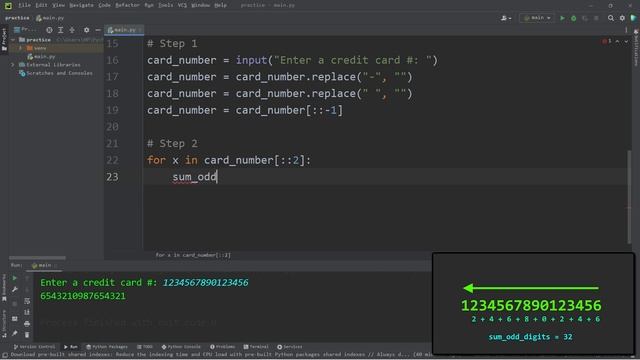Open the VCS menu
The width and height of the screenshot is (640, 360).
(182, 5)
